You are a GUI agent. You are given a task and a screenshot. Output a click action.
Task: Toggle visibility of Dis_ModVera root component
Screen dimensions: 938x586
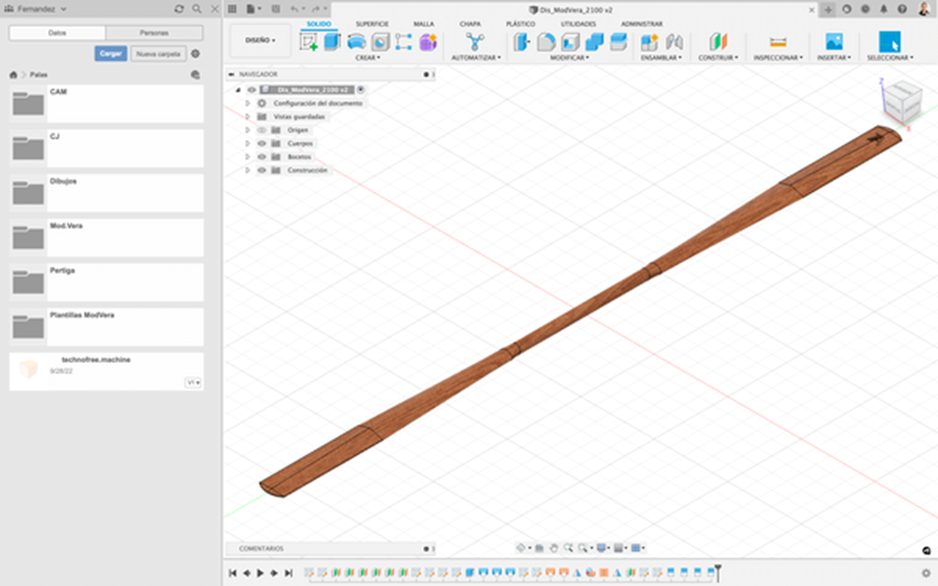tap(252, 90)
